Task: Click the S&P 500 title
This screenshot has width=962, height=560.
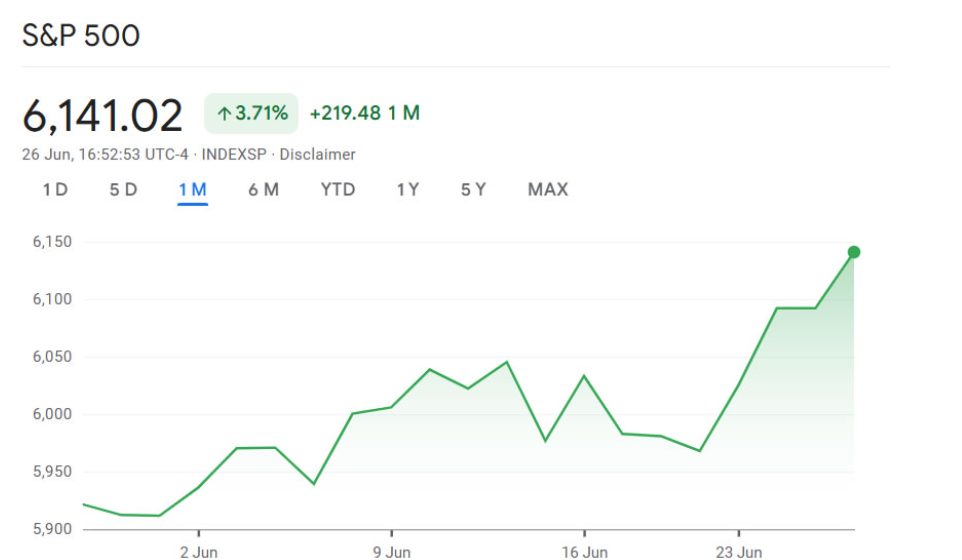Action: point(81,36)
